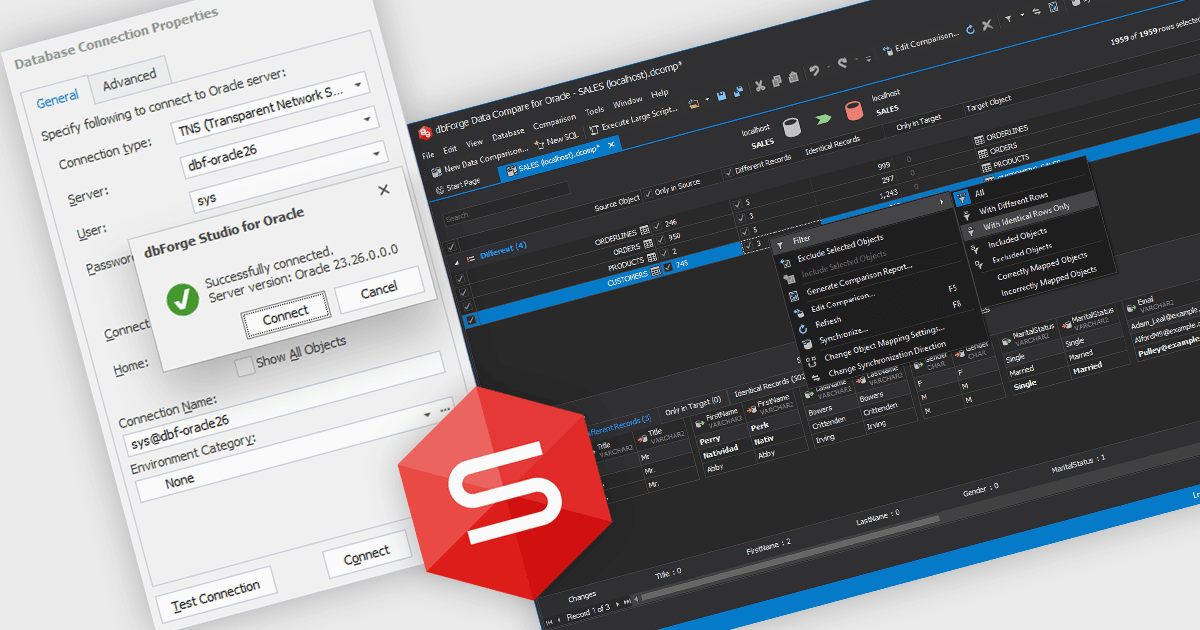
Task: Click the Execute Large Script toolbar icon
Action: [x=594, y=128]
